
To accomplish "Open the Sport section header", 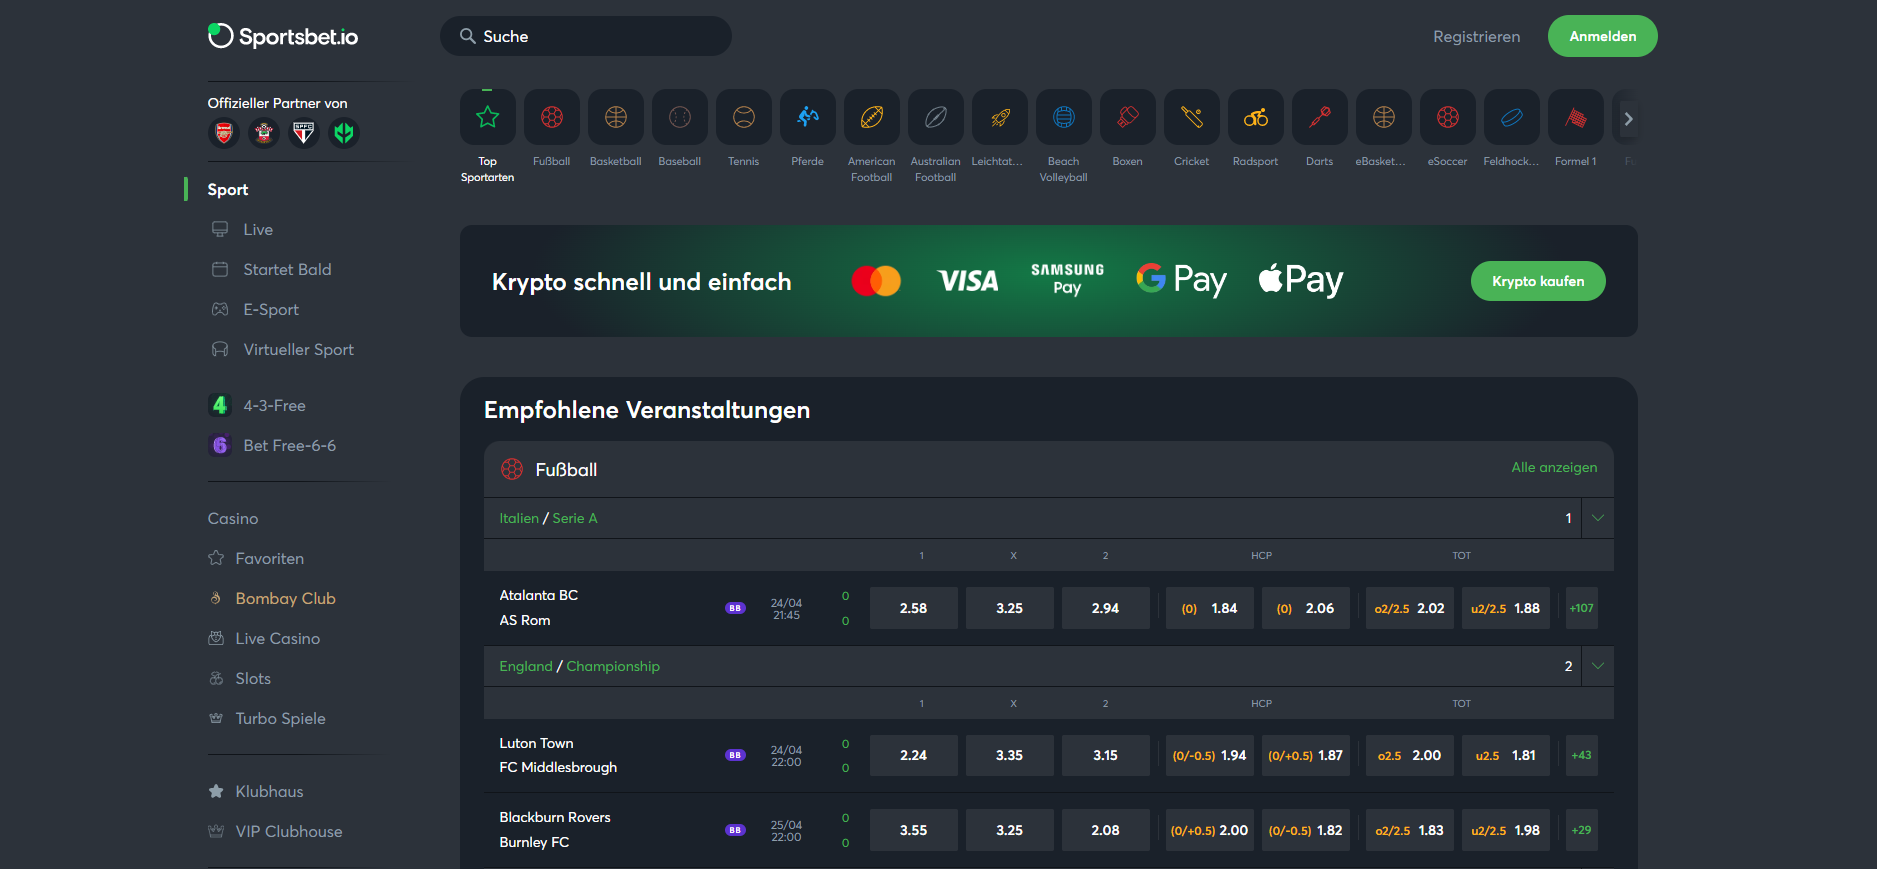I will (228, 189).
